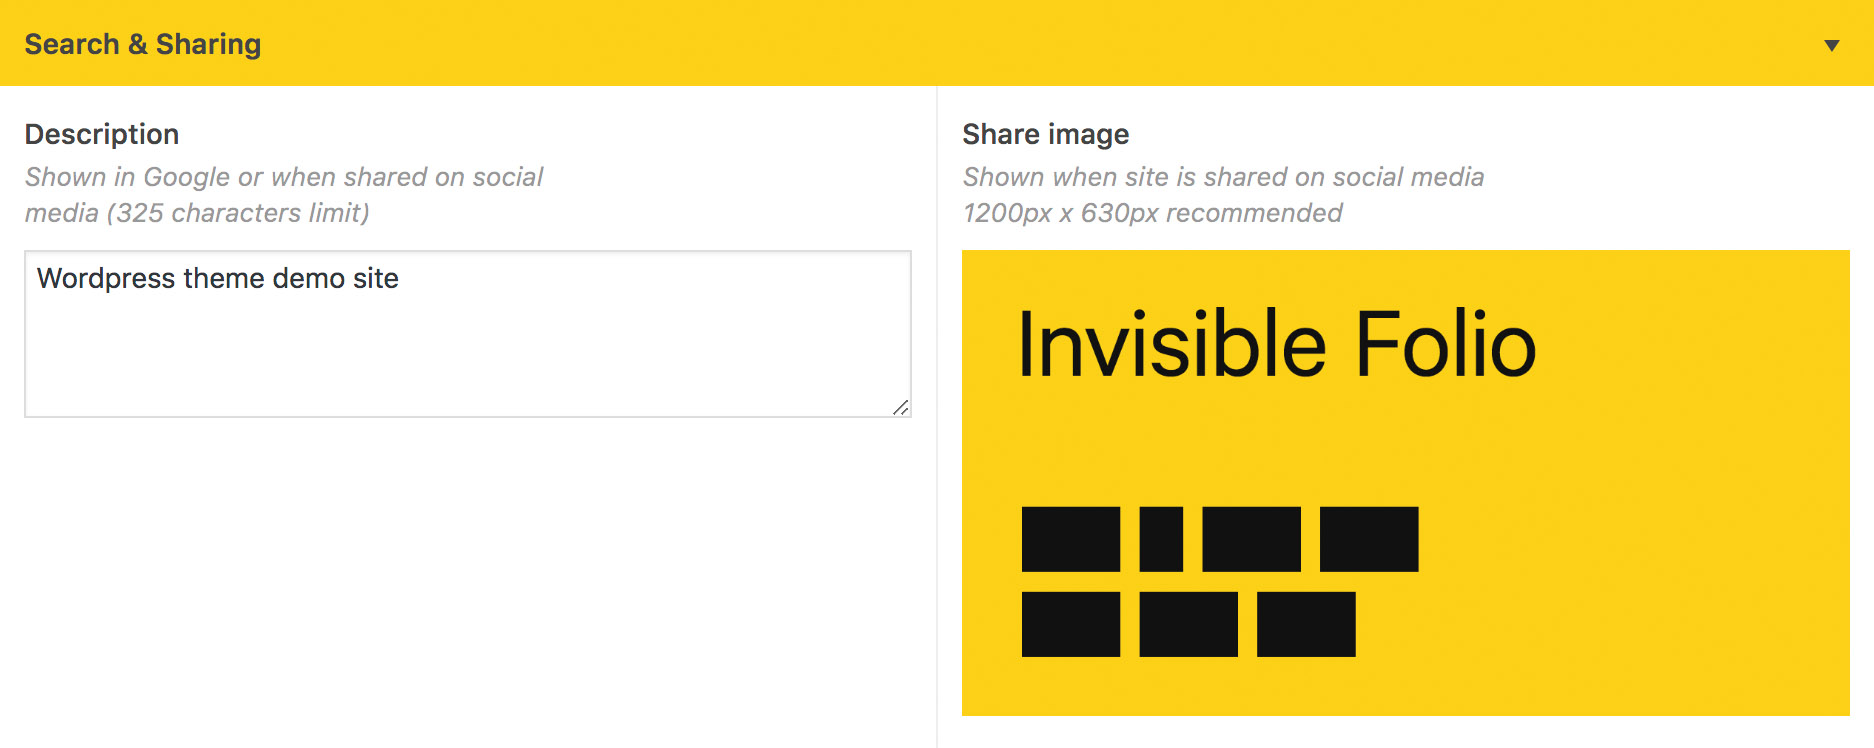Click the "Shown in Google" hint line
The image size is (1874, 748).
pyautogui.click(x=284, y=177)
